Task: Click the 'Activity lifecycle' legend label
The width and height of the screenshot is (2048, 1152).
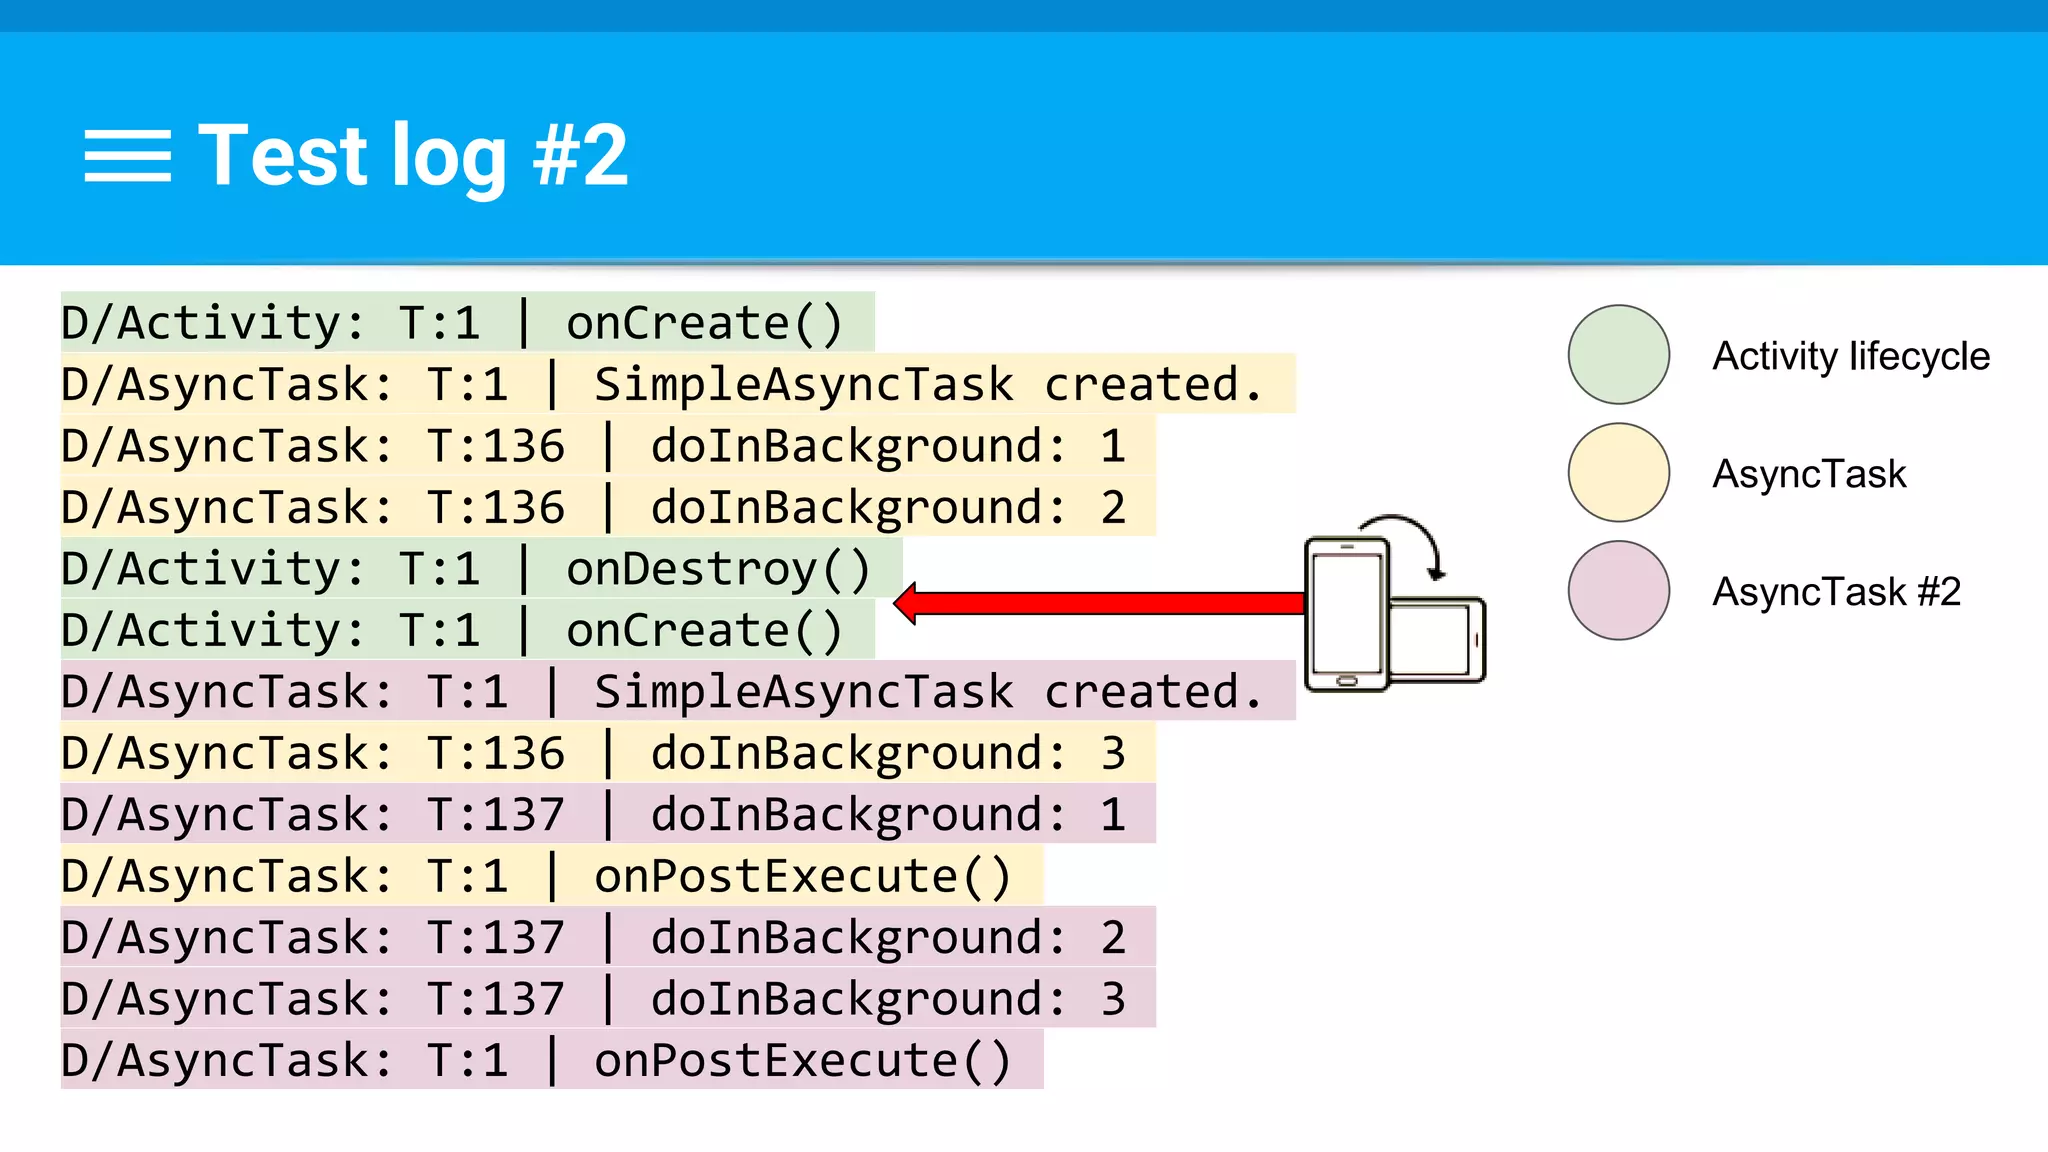Action: [x=1850, y=356]
